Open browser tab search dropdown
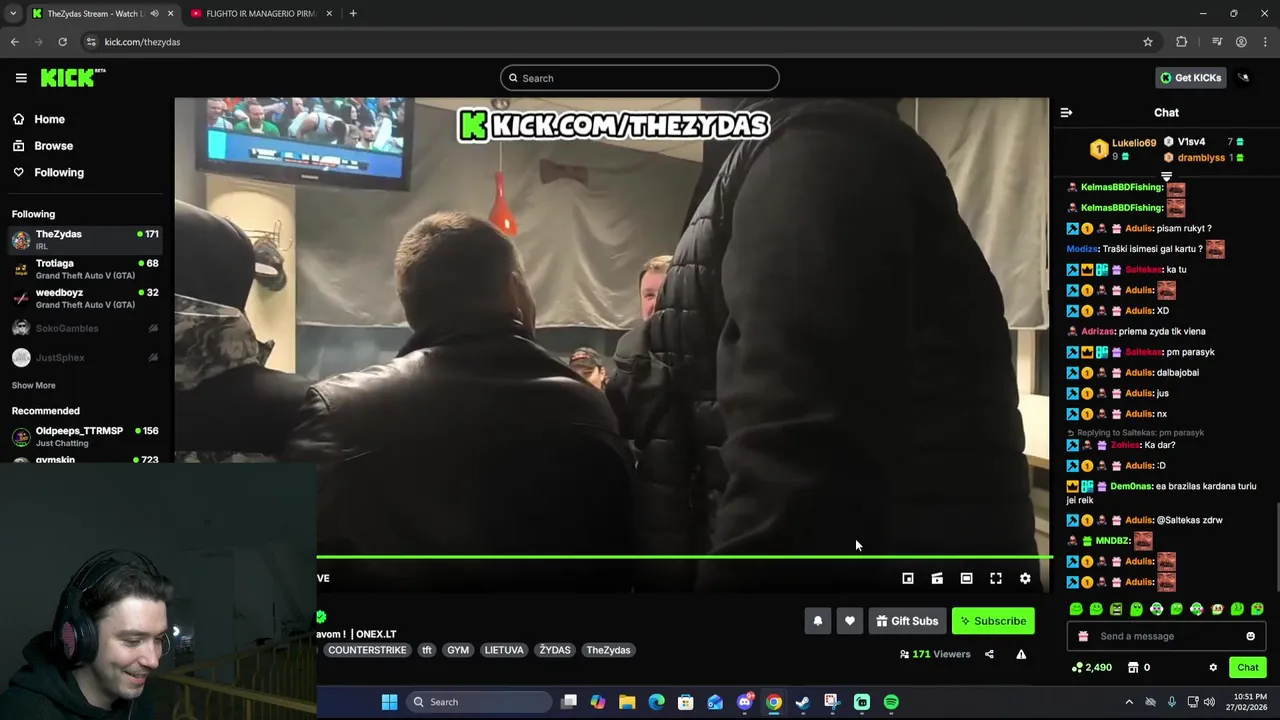 click(13, 13)
